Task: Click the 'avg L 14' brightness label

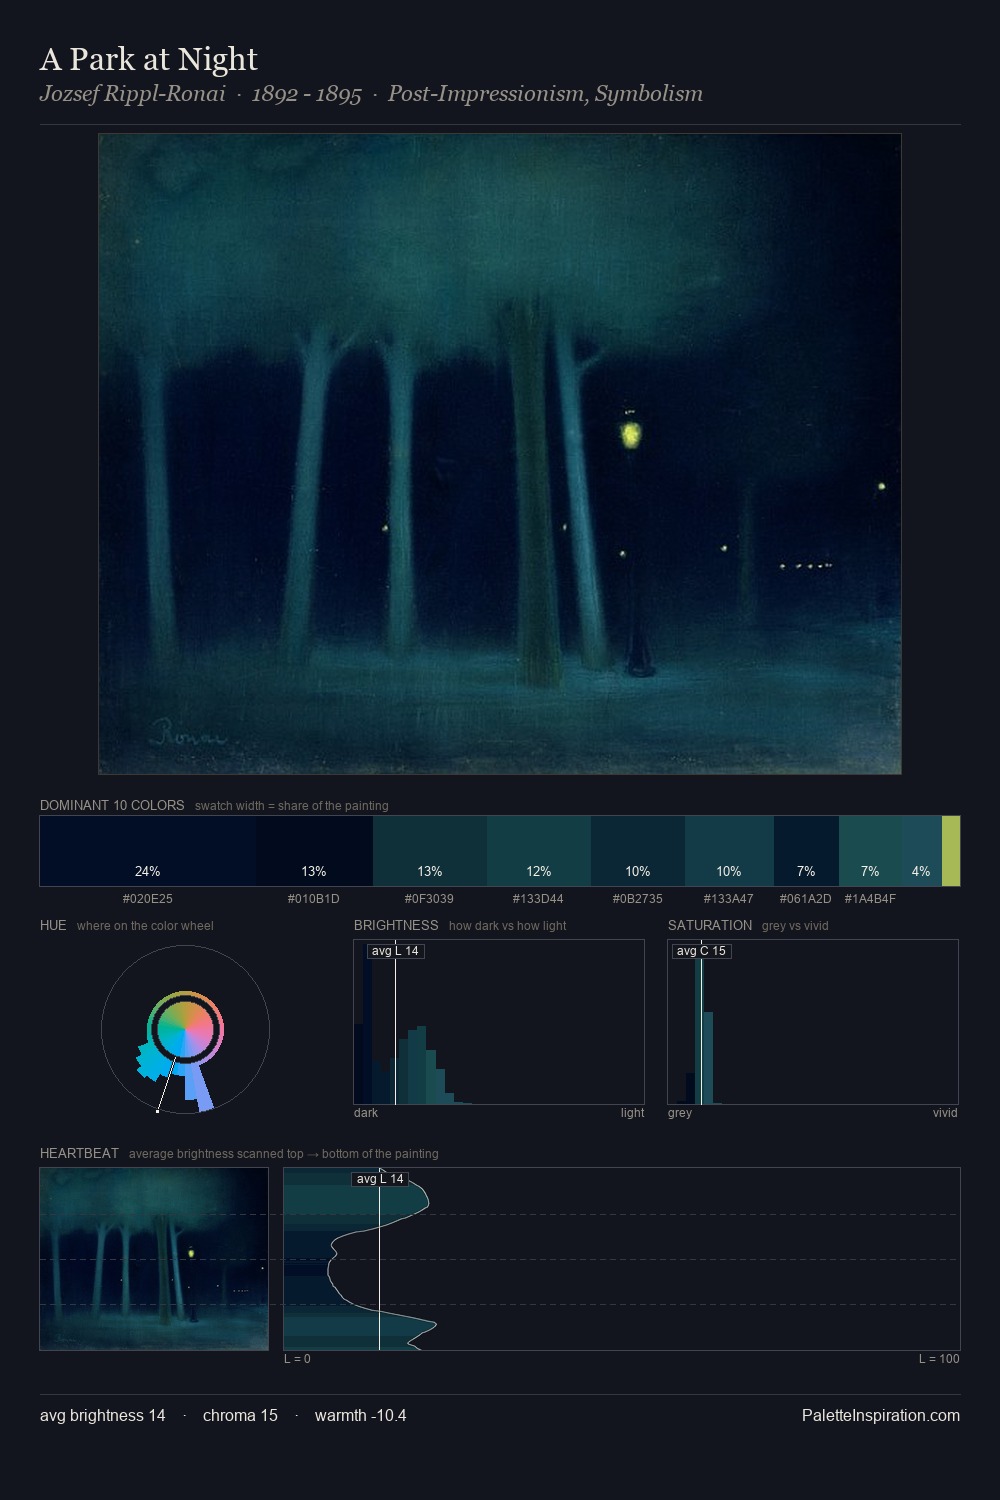Action: pos(395,951)
